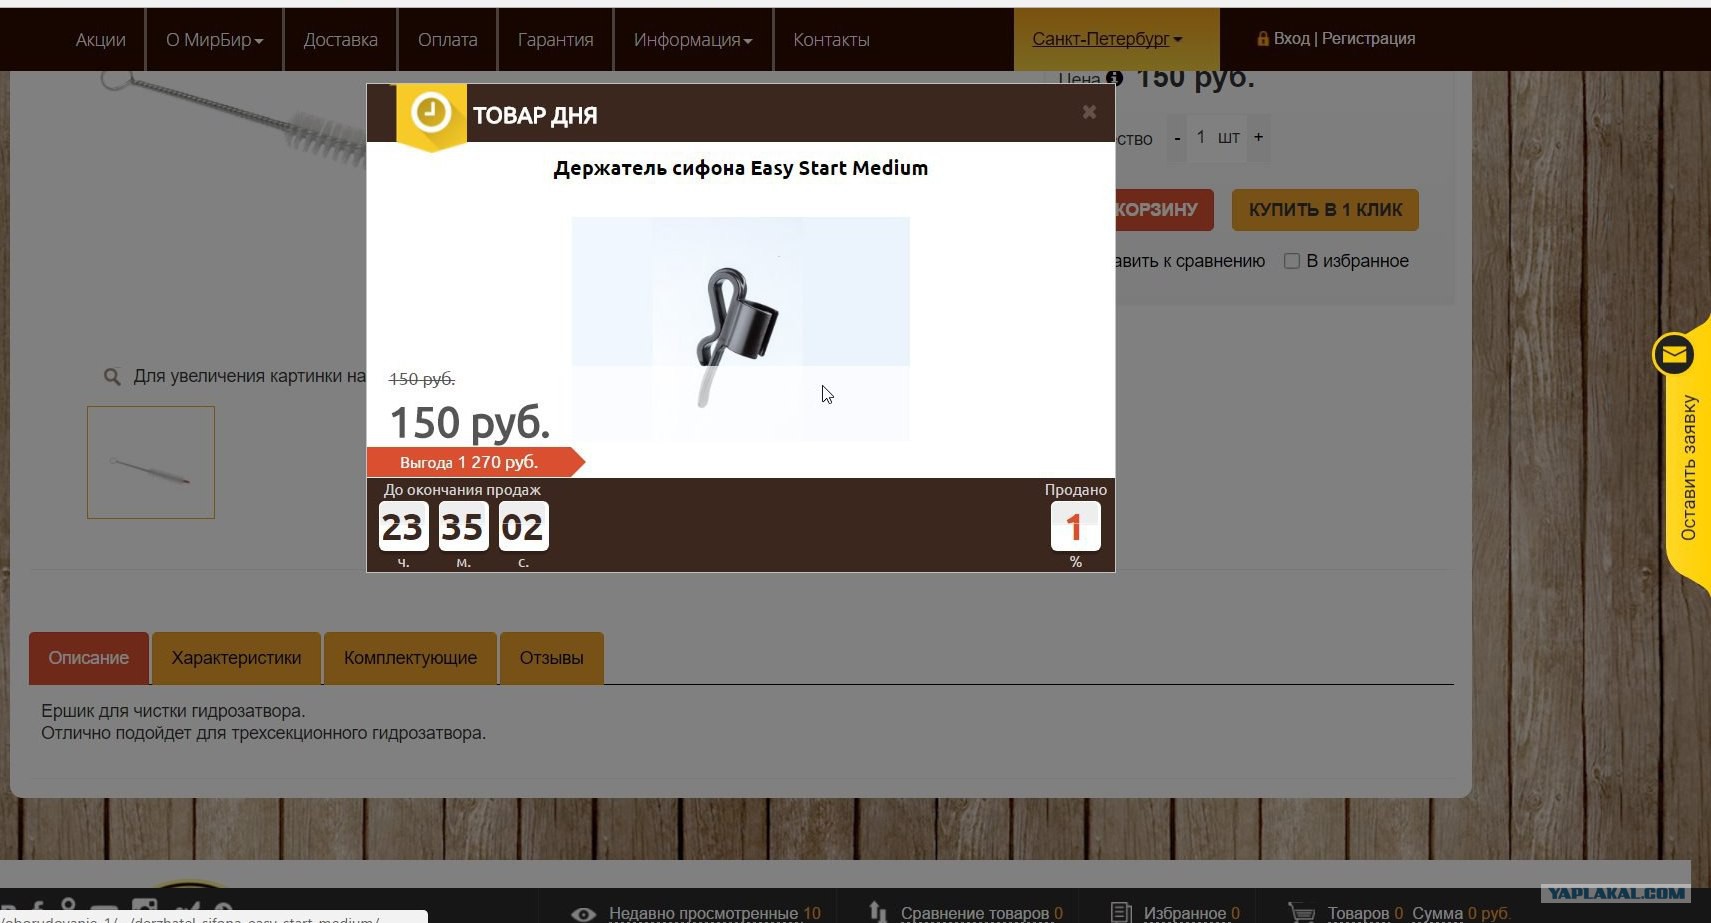Open the Оплата page
Screen dimensions: 1711x923
pyautogui.click(x=448, y=40)
